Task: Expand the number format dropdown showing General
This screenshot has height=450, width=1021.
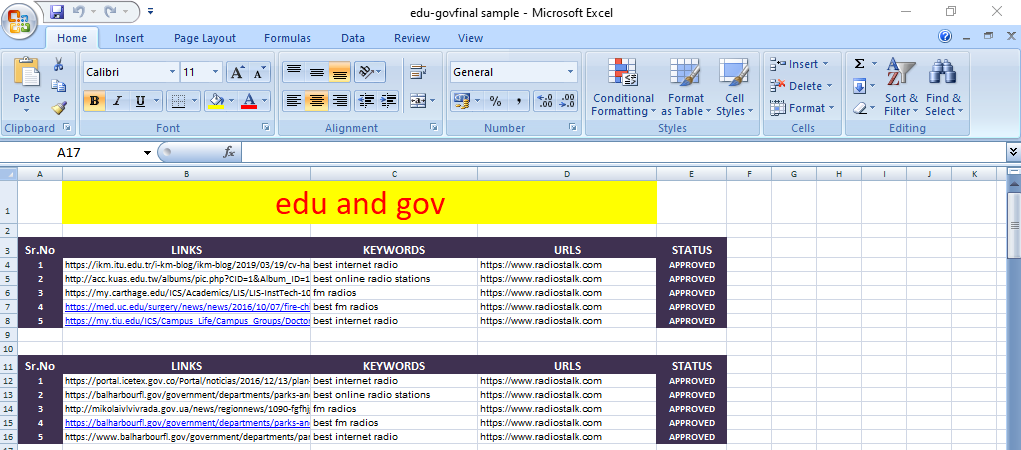Action: [571, 72]
